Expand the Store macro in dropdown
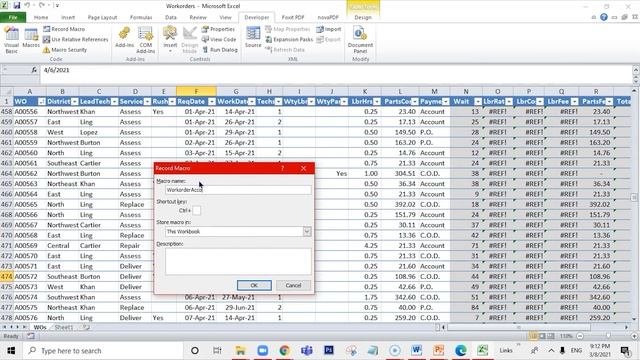 pos(307,231)
